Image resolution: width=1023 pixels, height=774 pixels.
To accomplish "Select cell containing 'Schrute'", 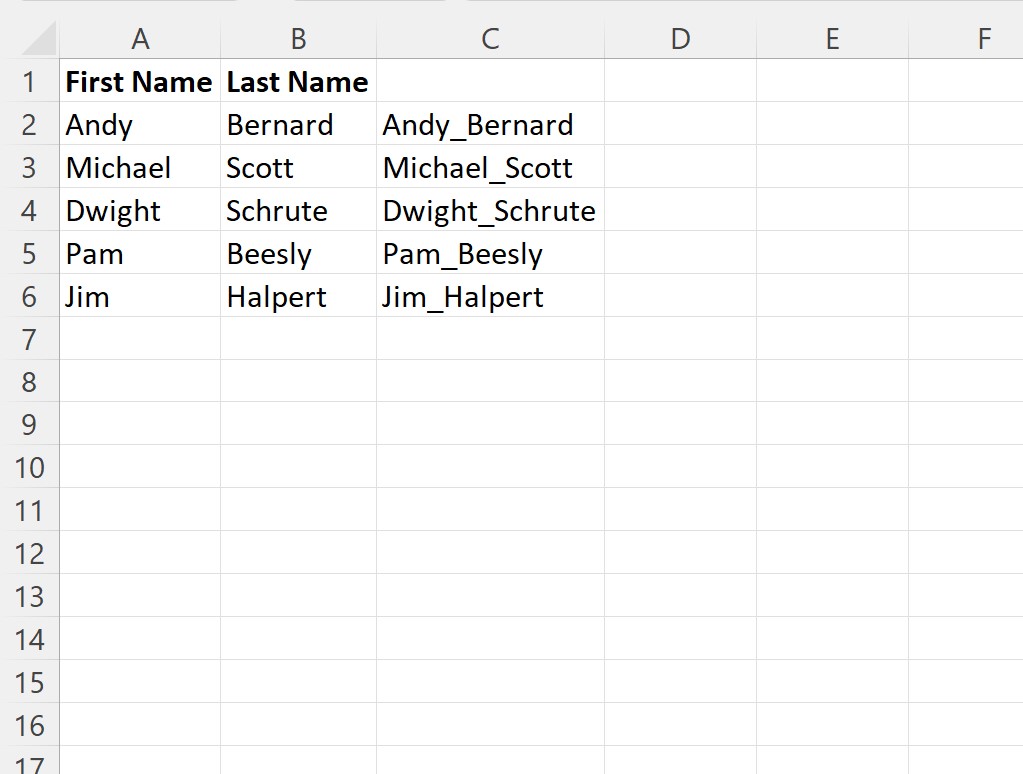I will [x=298, y=210].
